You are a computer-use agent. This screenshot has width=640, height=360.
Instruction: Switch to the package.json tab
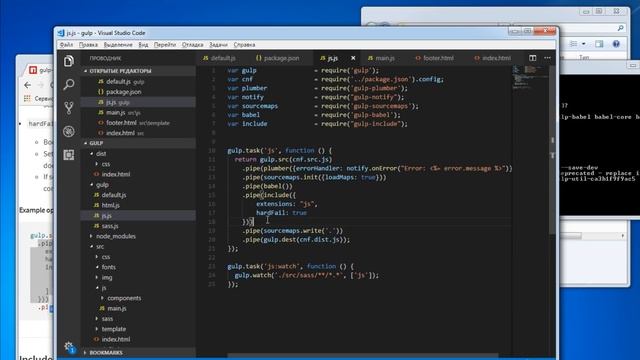coord(278,58)
